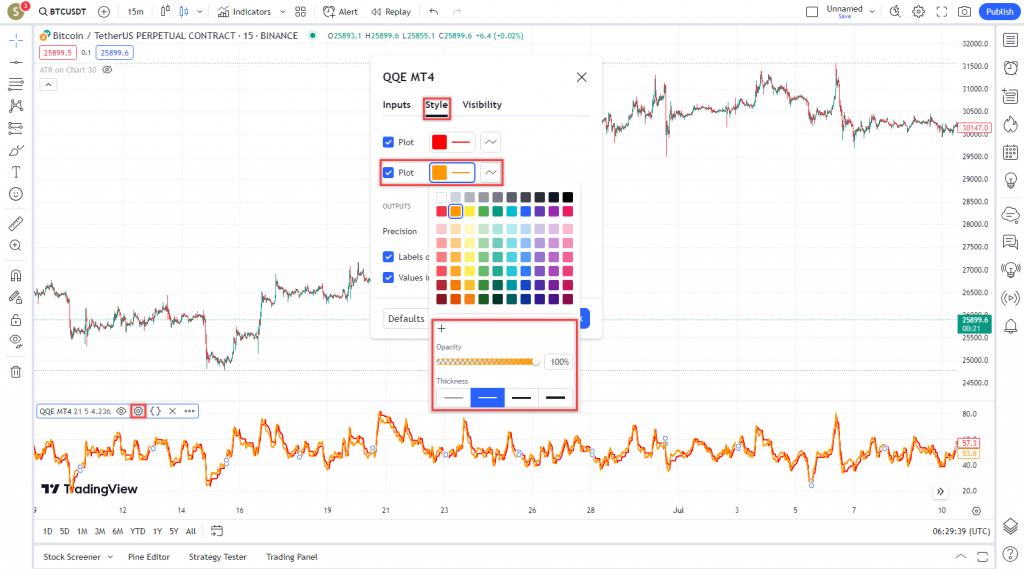Image resolution: width=1024 pixels, height=569 pixels.
Task: Pick black swatch in color palette
Action: click(x=568, y=197)
